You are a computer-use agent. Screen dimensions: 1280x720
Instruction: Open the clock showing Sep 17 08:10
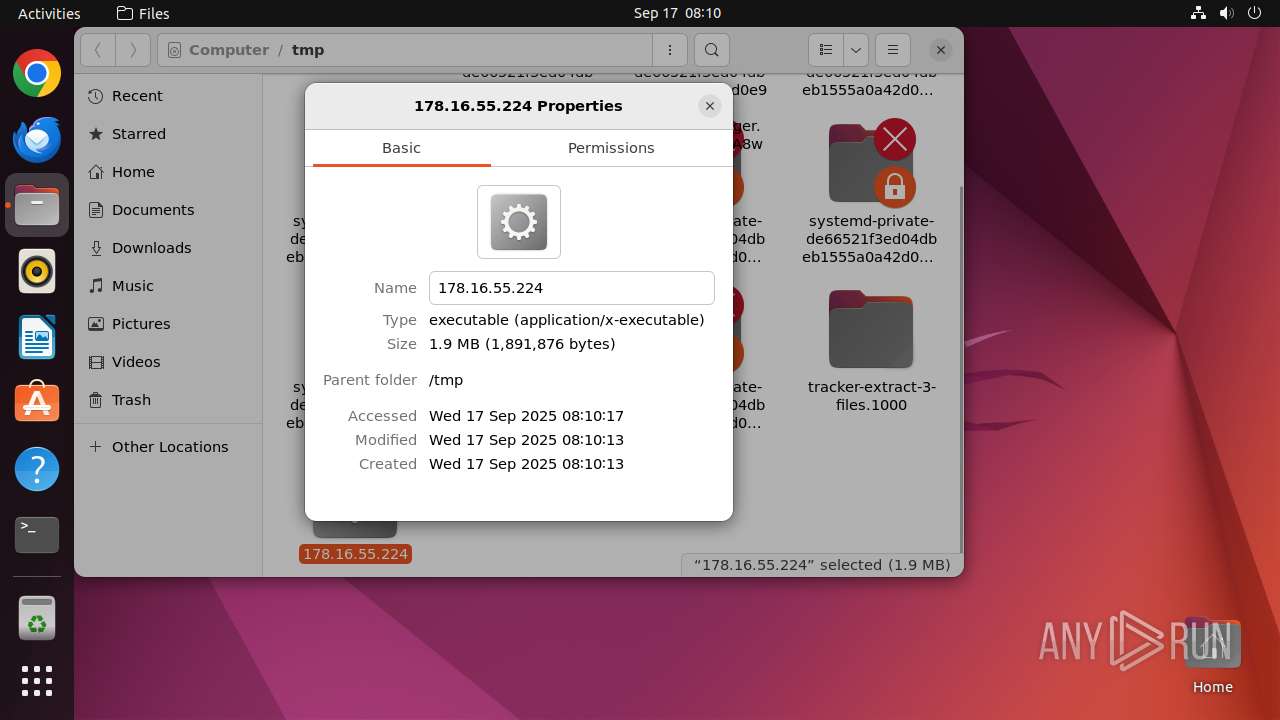pos(677,13)
